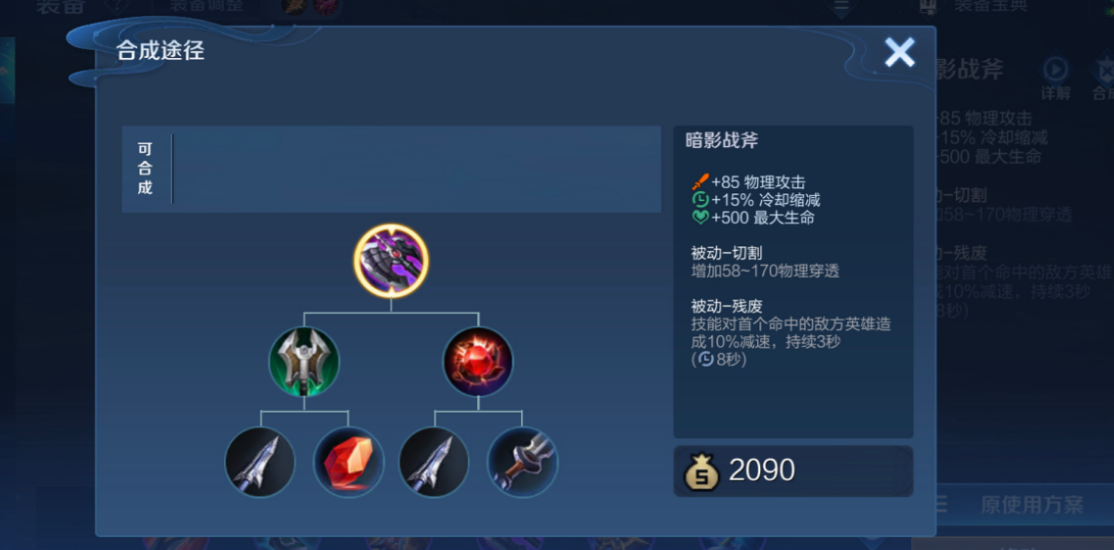This screenshot has height=550, width=1114.
Task: Click the cooldown clock icon beside 8秒
Action: point(706,359)
